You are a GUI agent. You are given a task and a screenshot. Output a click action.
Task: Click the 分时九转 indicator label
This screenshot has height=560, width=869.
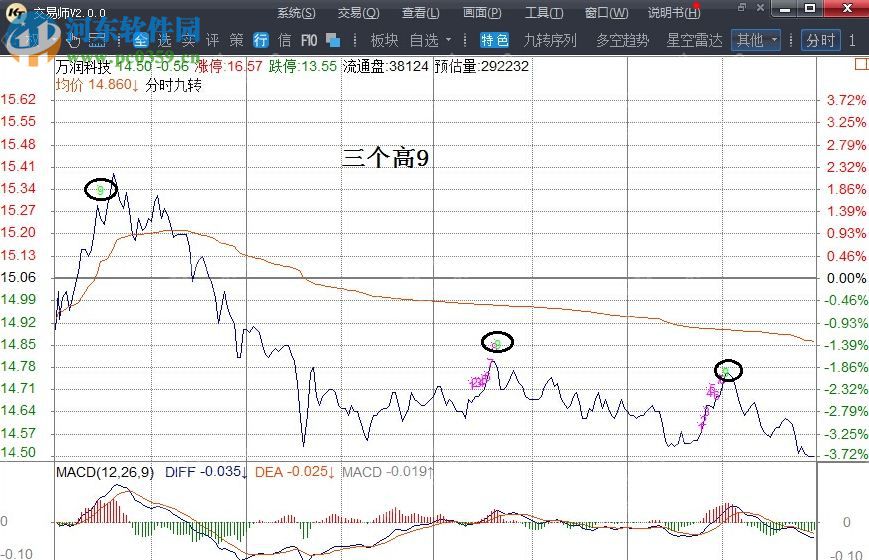tap(173, 85)
